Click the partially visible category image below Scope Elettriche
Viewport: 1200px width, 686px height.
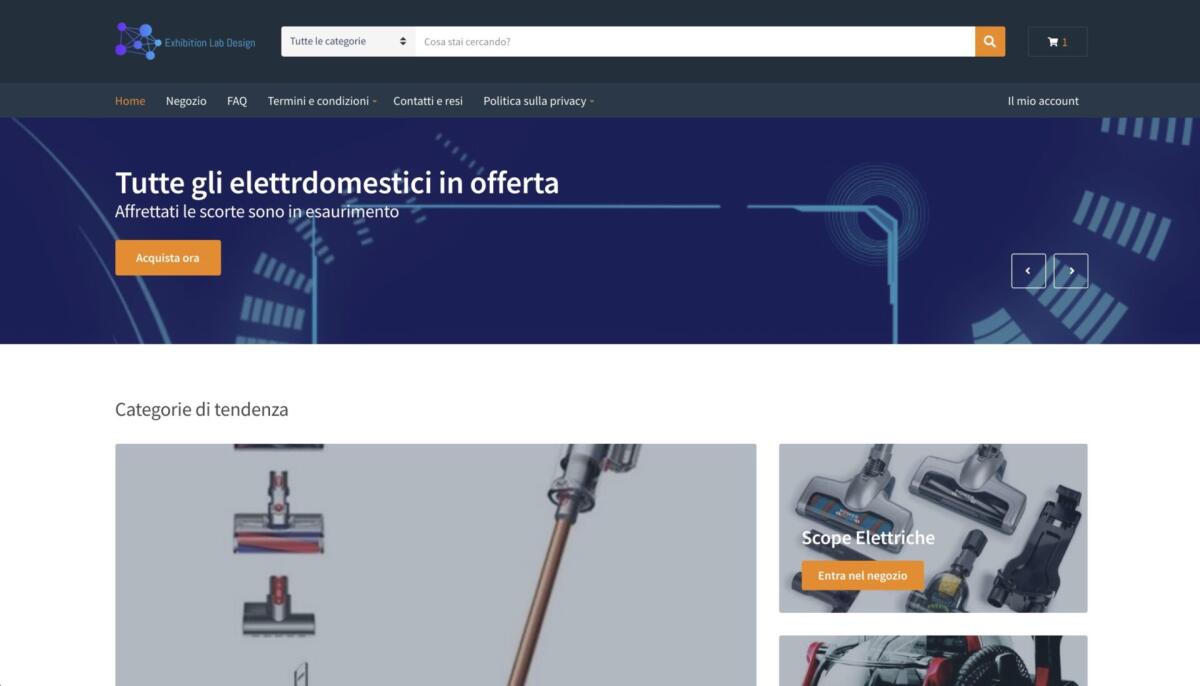click(x=933, y=661)
